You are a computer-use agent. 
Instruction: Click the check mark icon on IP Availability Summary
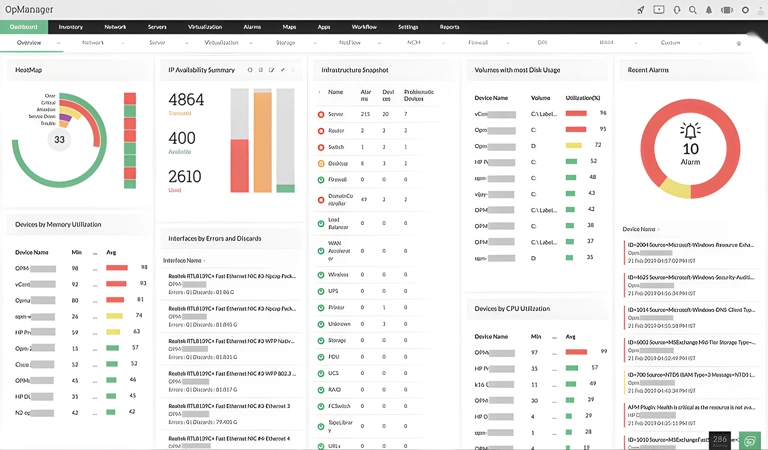pos(283,70)
